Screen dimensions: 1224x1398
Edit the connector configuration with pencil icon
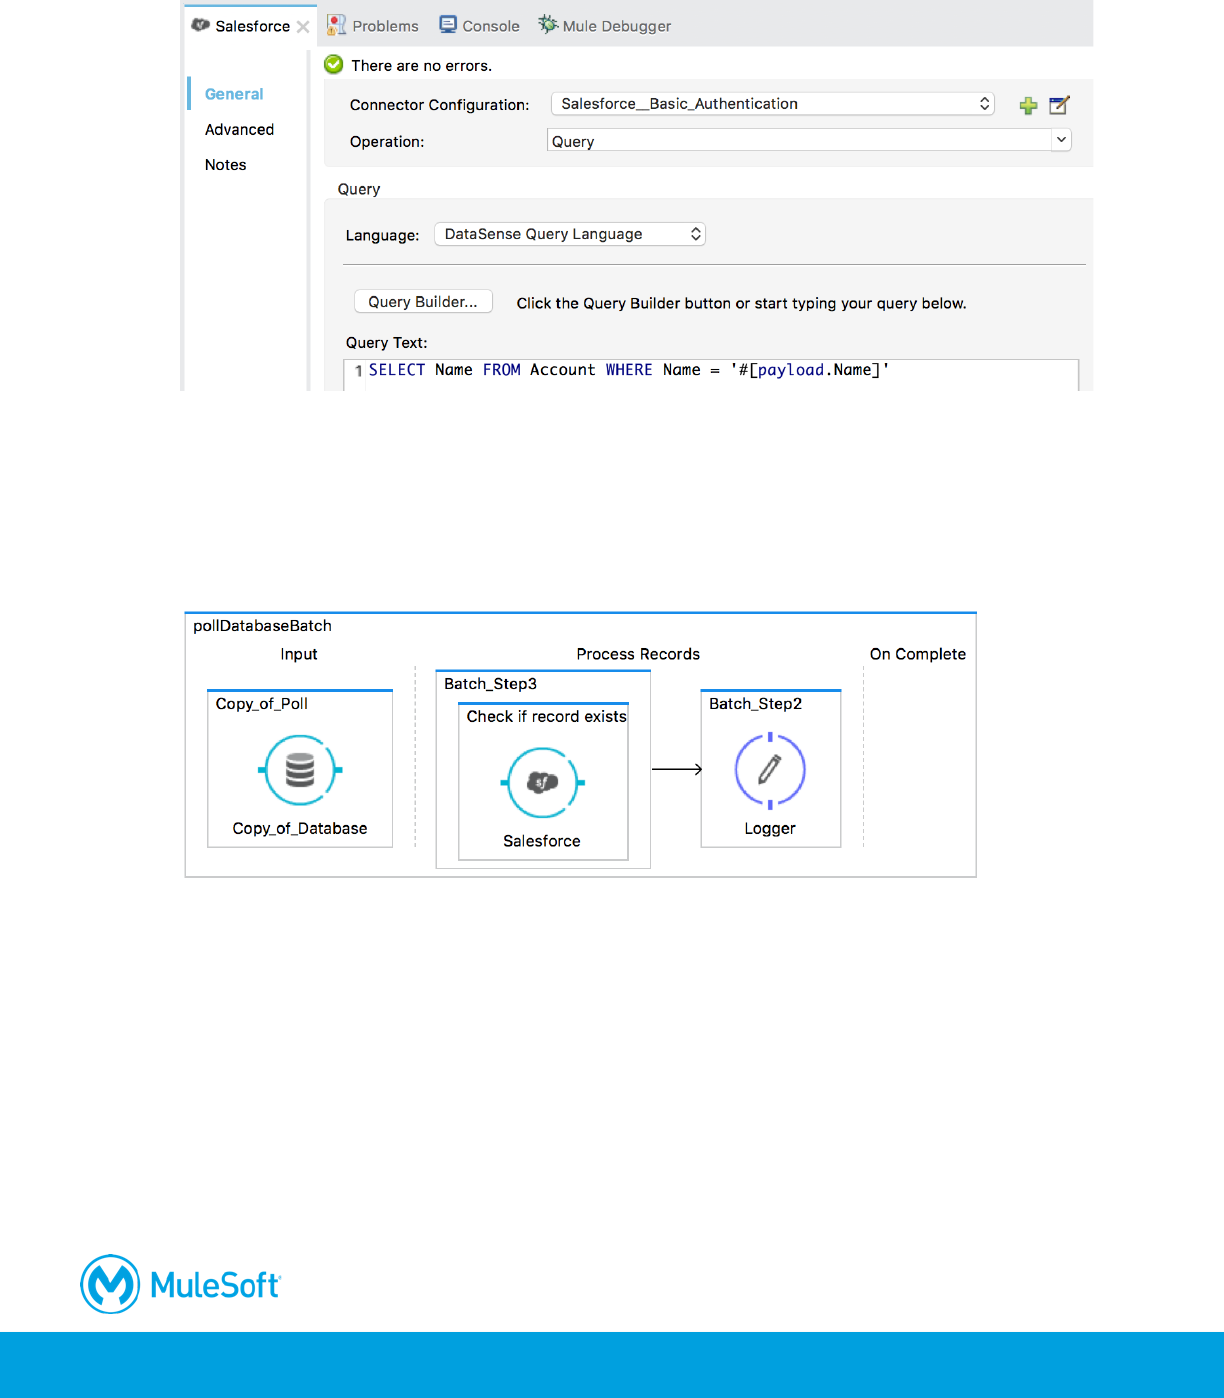coord(1059,105)
